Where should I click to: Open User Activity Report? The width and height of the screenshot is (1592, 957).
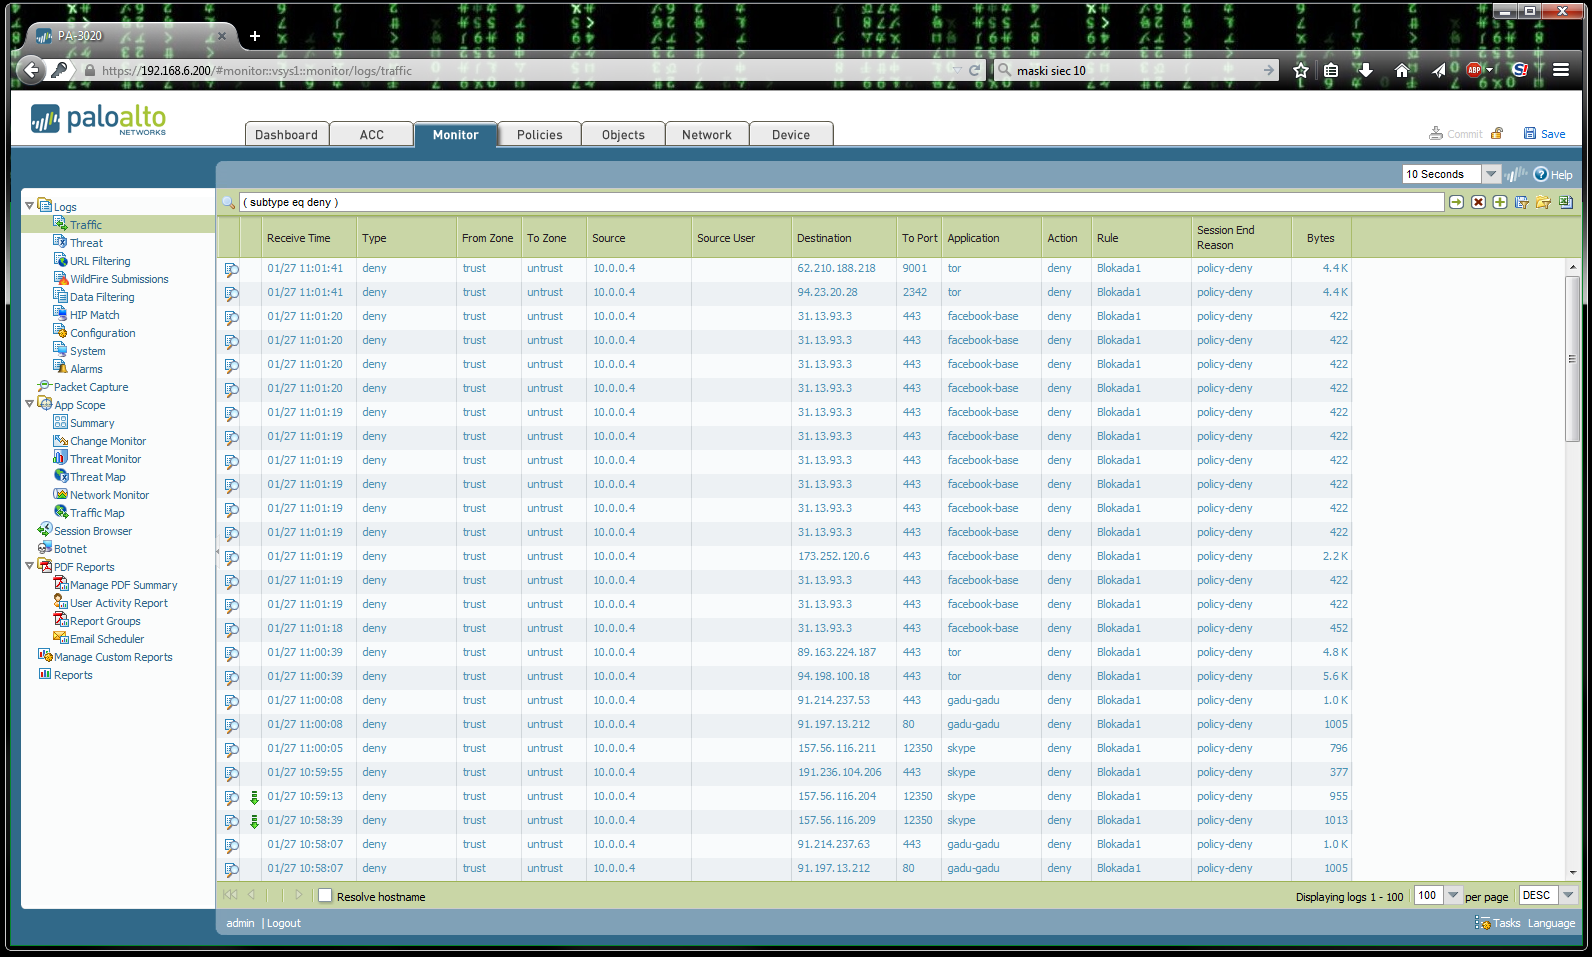click(x=119, y=603)
